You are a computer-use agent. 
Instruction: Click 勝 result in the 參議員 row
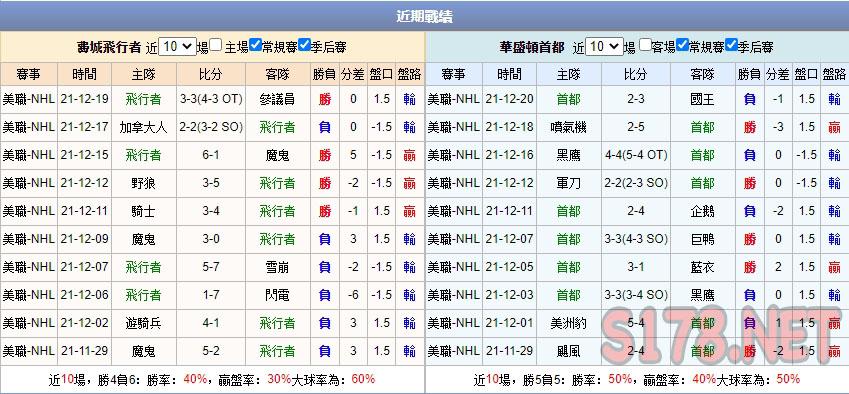click(x=324, y=99)
